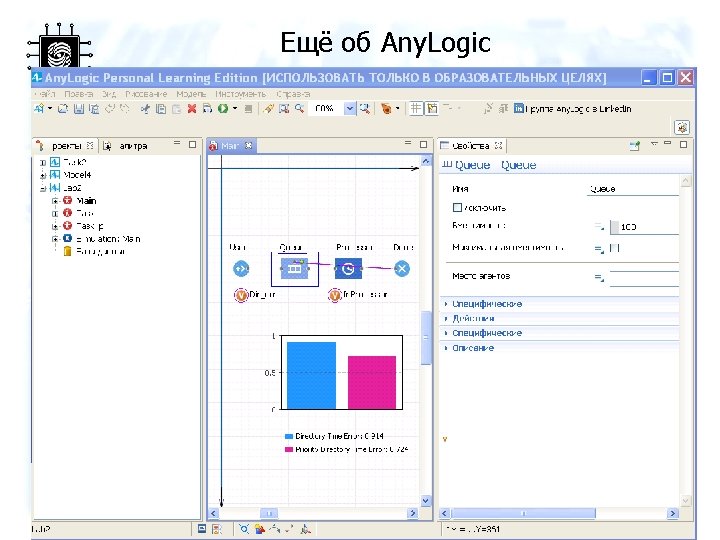This screenshot has height=540, width=720.
Task: Click the Имя name input field
Action: (633, 189)
